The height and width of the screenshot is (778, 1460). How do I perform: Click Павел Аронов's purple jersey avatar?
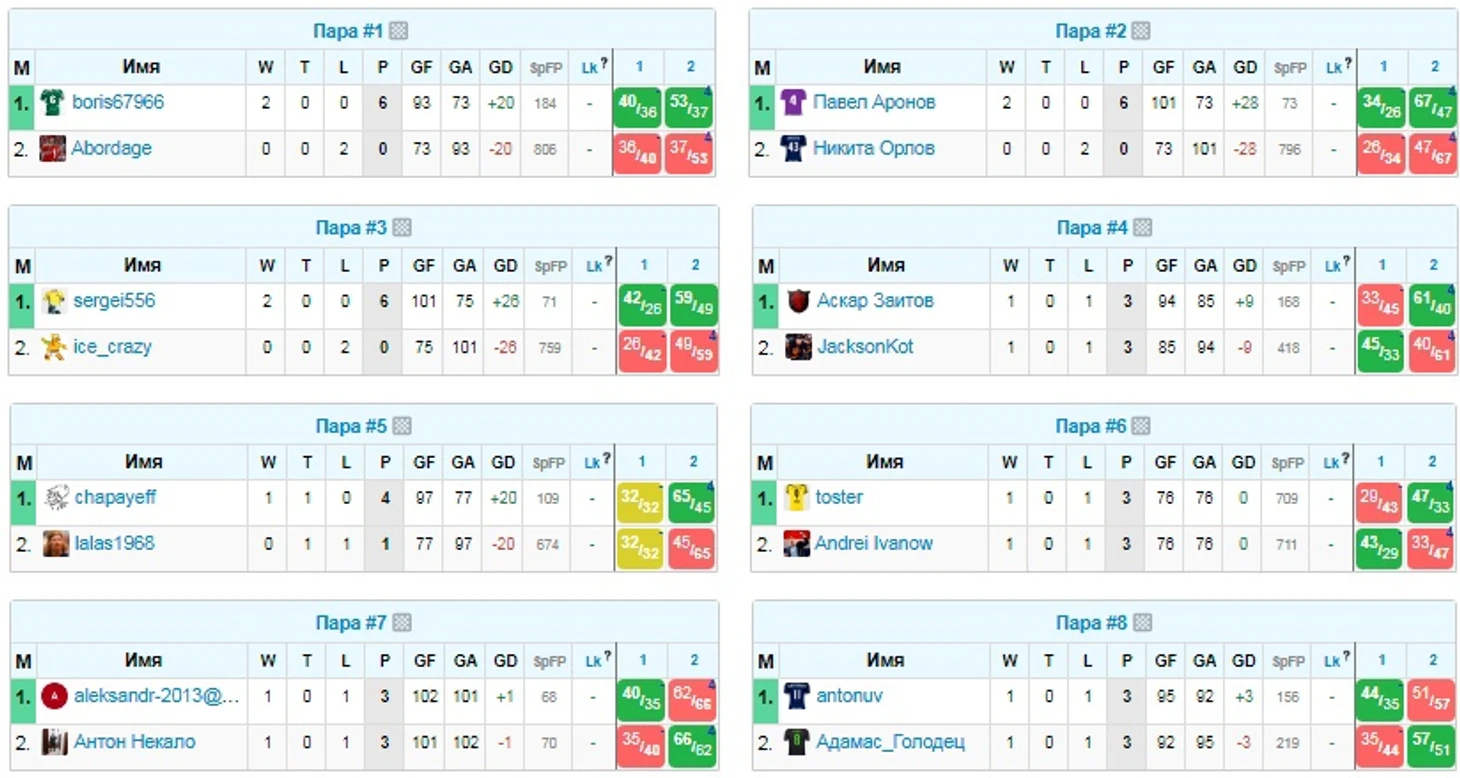tap(793, 103)
